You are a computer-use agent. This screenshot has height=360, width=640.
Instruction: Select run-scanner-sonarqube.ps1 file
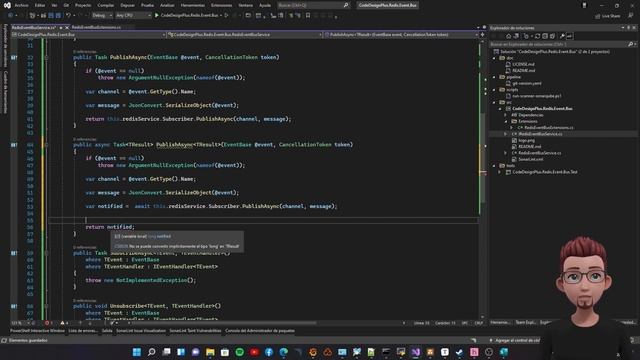tap(536, 96)
